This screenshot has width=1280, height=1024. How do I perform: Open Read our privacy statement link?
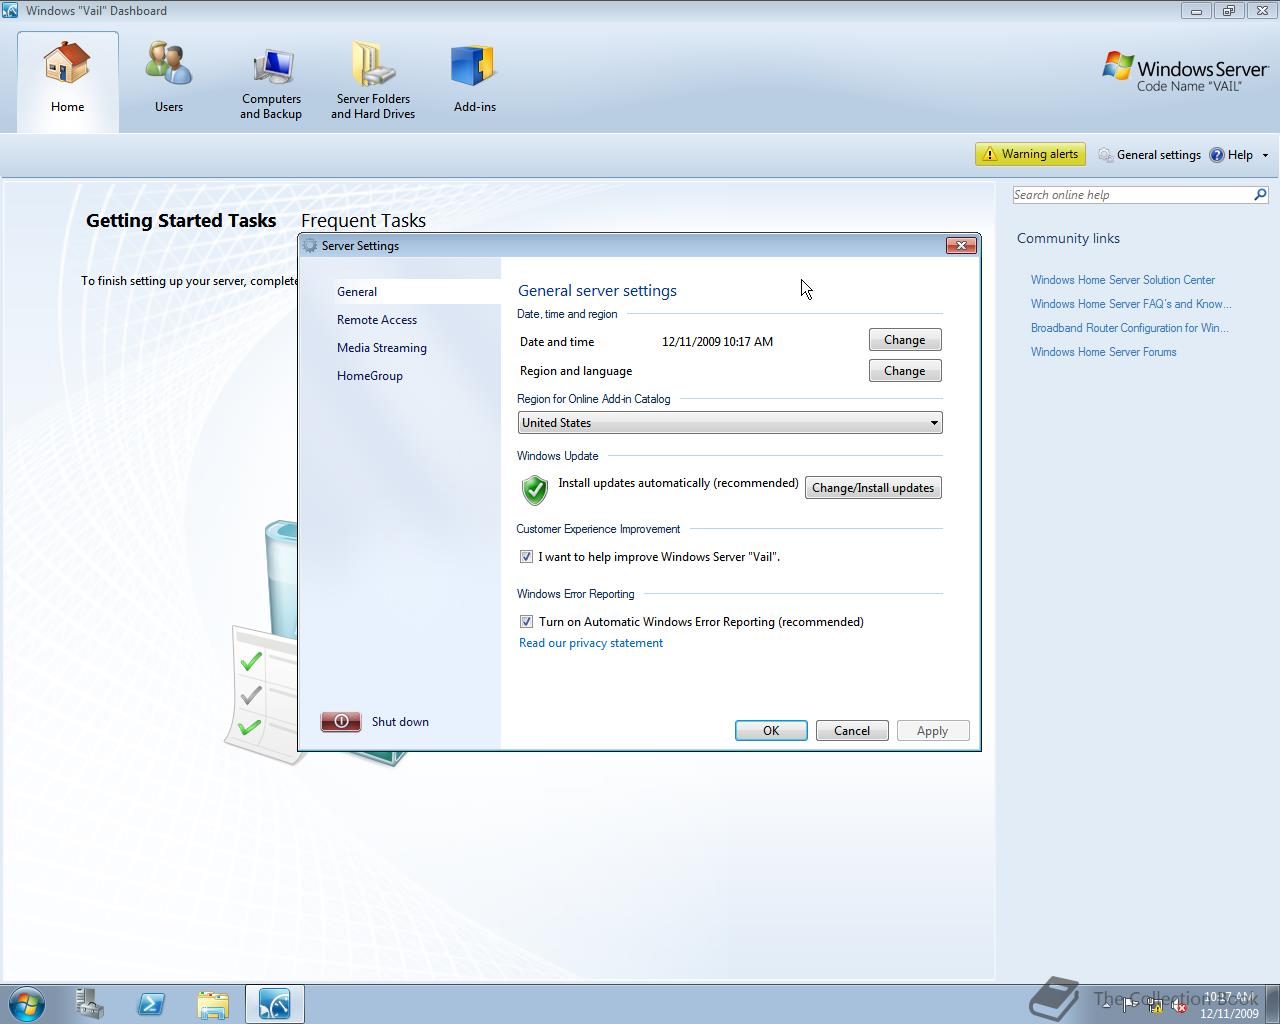(591, 643)
